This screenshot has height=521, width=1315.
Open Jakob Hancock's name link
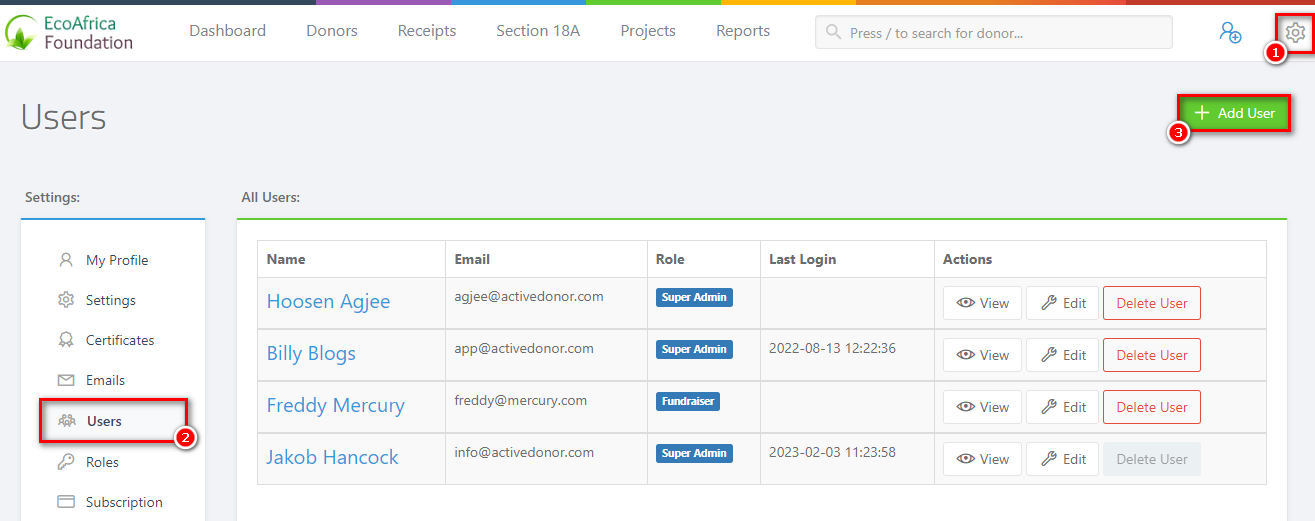pos(332,458)
